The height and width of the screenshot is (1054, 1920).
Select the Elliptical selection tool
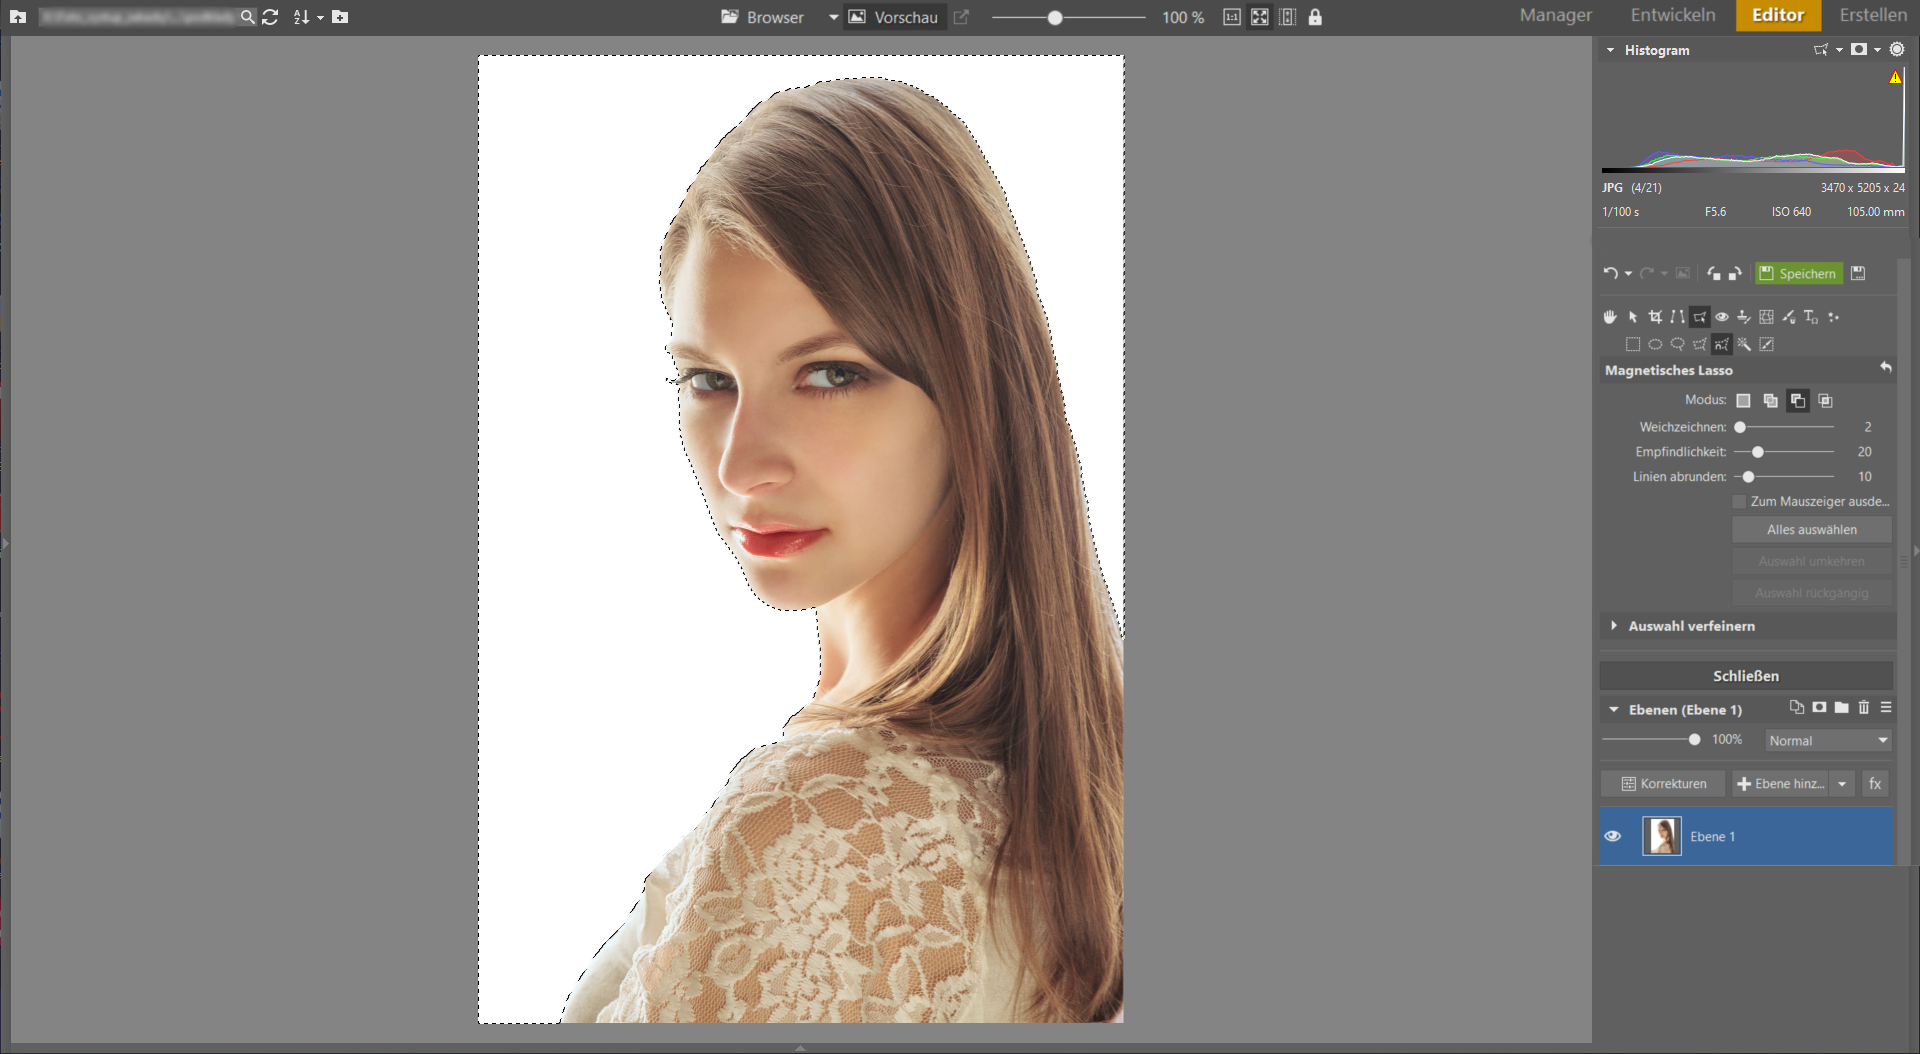tap(1655, 344)
